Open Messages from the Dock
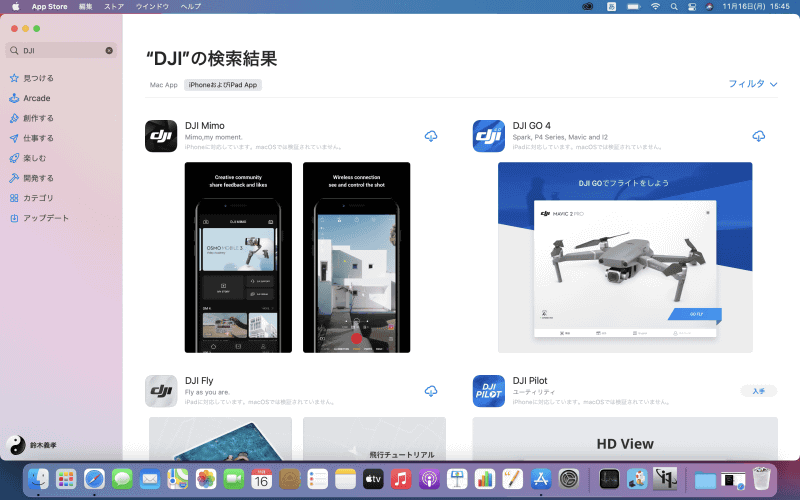Screen dimensions: 800x500 pyautogui.click(x=122, y=479)
